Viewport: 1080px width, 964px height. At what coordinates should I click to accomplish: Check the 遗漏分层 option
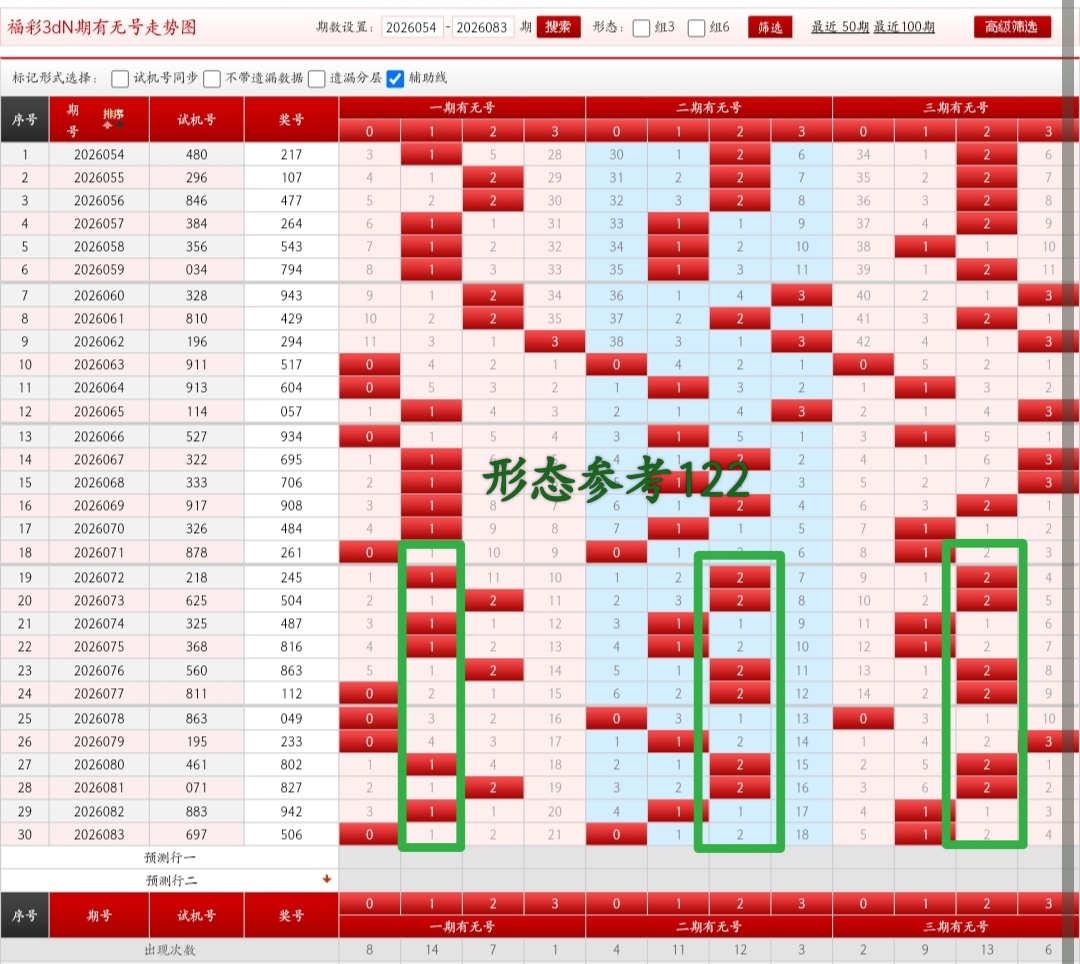pos(317,78)
